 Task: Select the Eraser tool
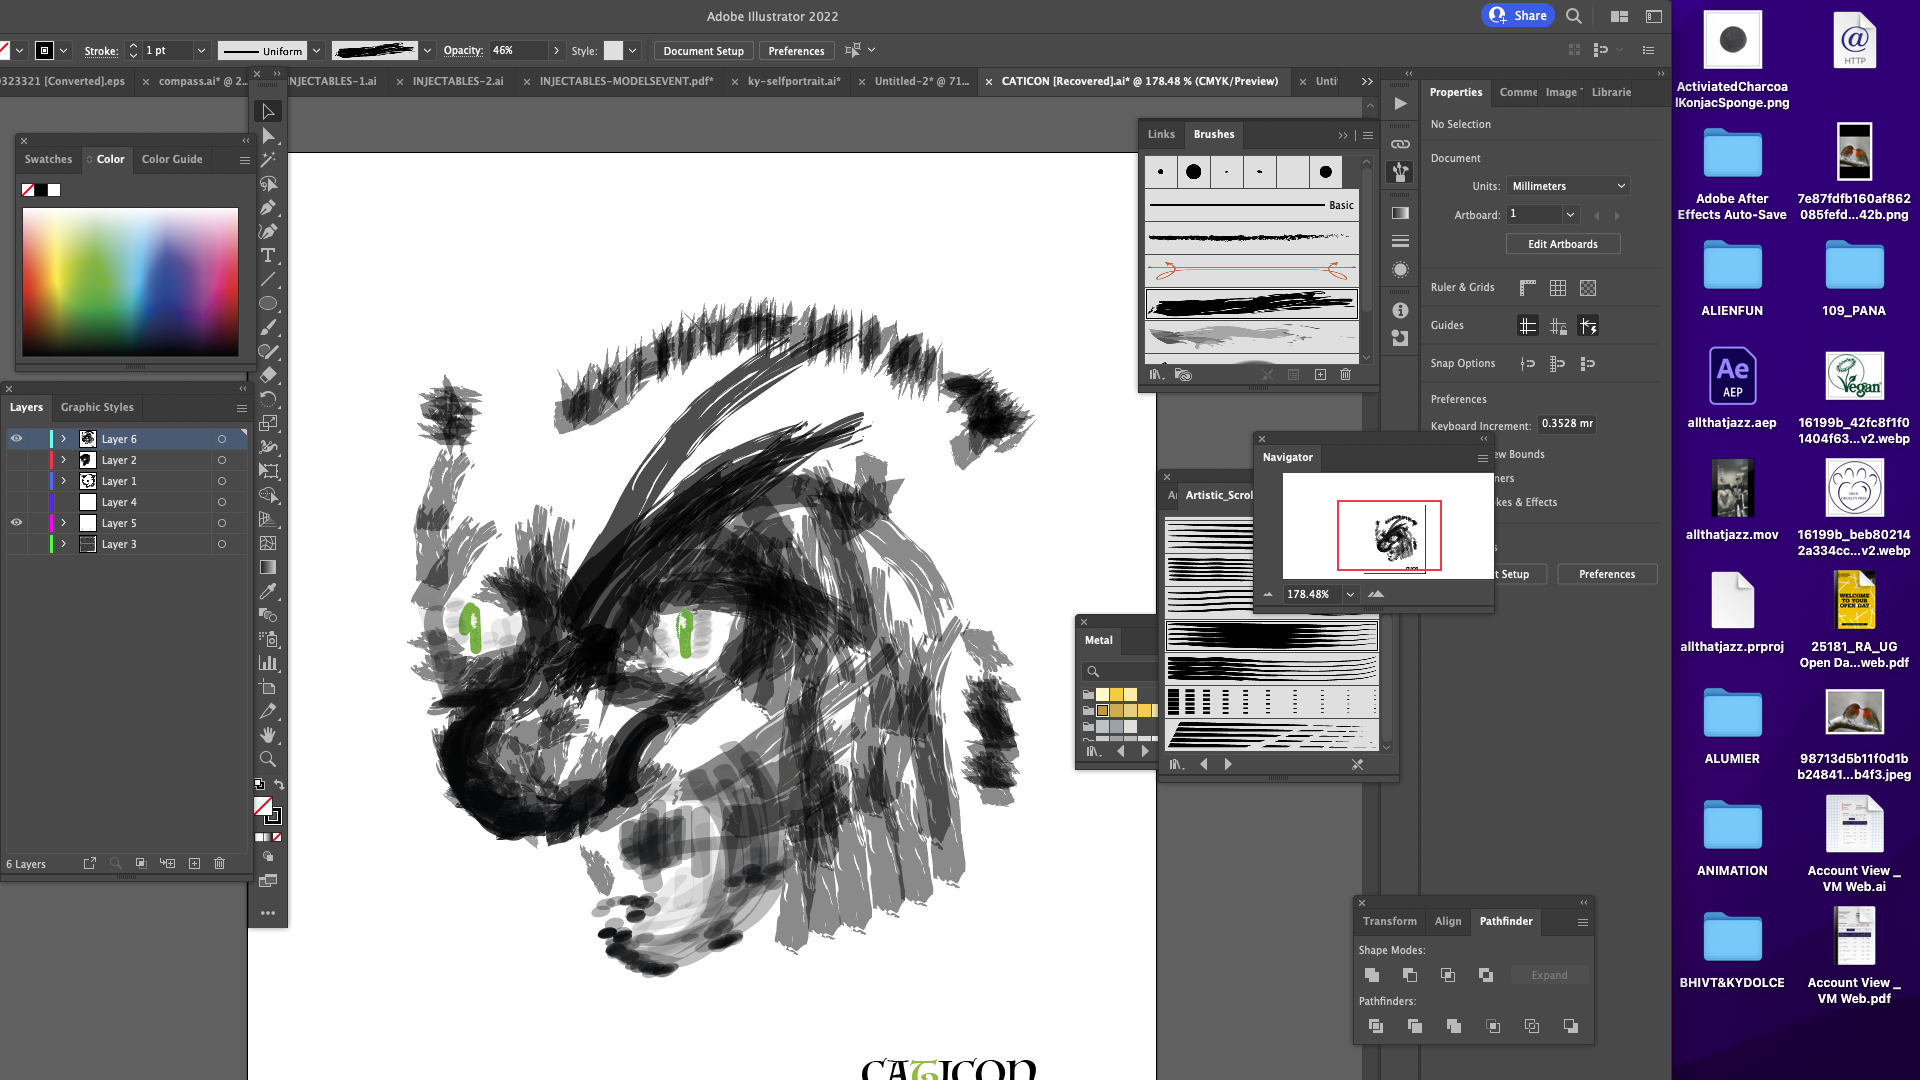tap(268, 375)
